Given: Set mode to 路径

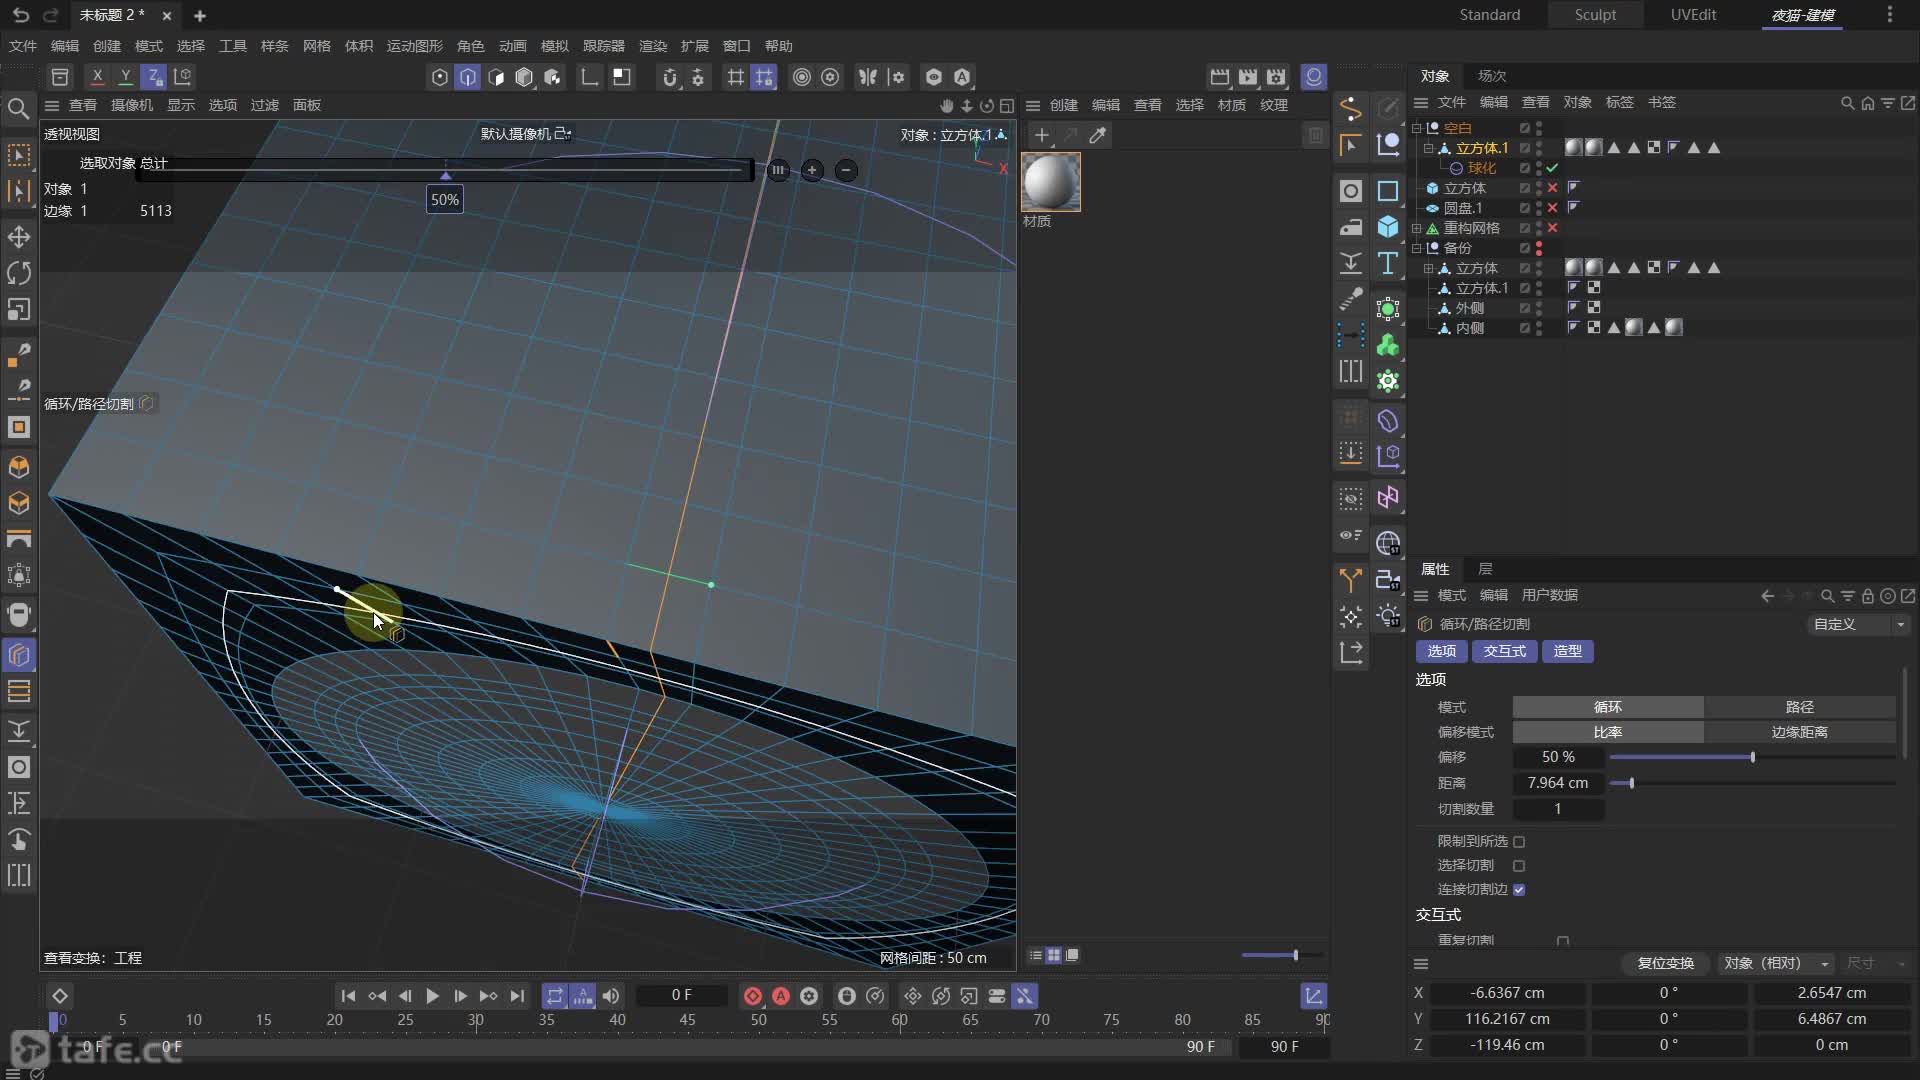Looking at the screenshot, I should pyautogui.click(x=1799, y=707).
